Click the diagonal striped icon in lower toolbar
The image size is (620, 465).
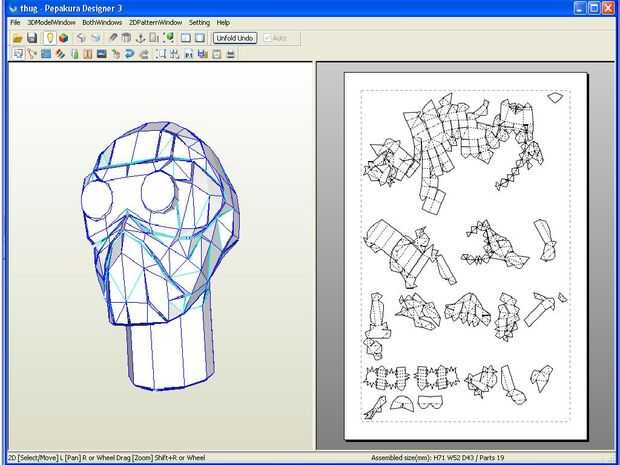pyautogui.click(x=60, y=53)
